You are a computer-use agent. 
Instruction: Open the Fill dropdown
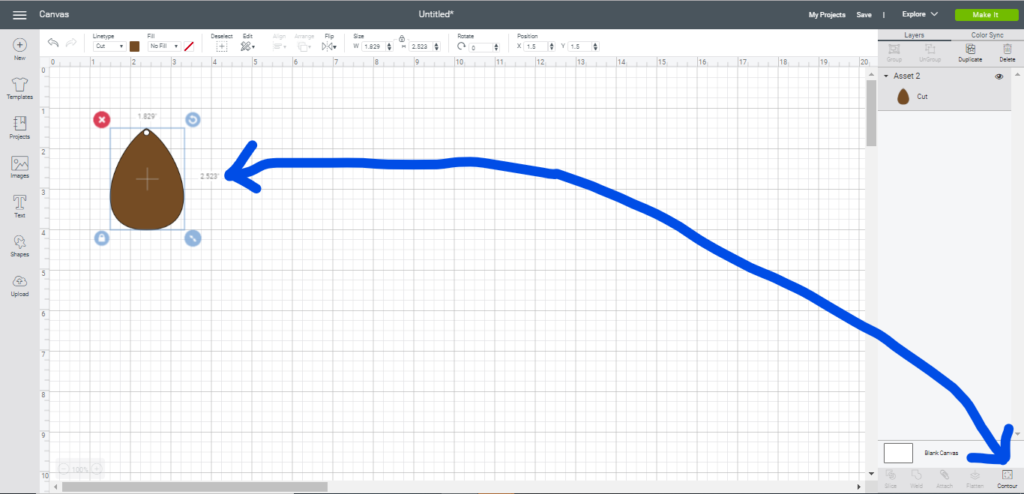[163, 46]
